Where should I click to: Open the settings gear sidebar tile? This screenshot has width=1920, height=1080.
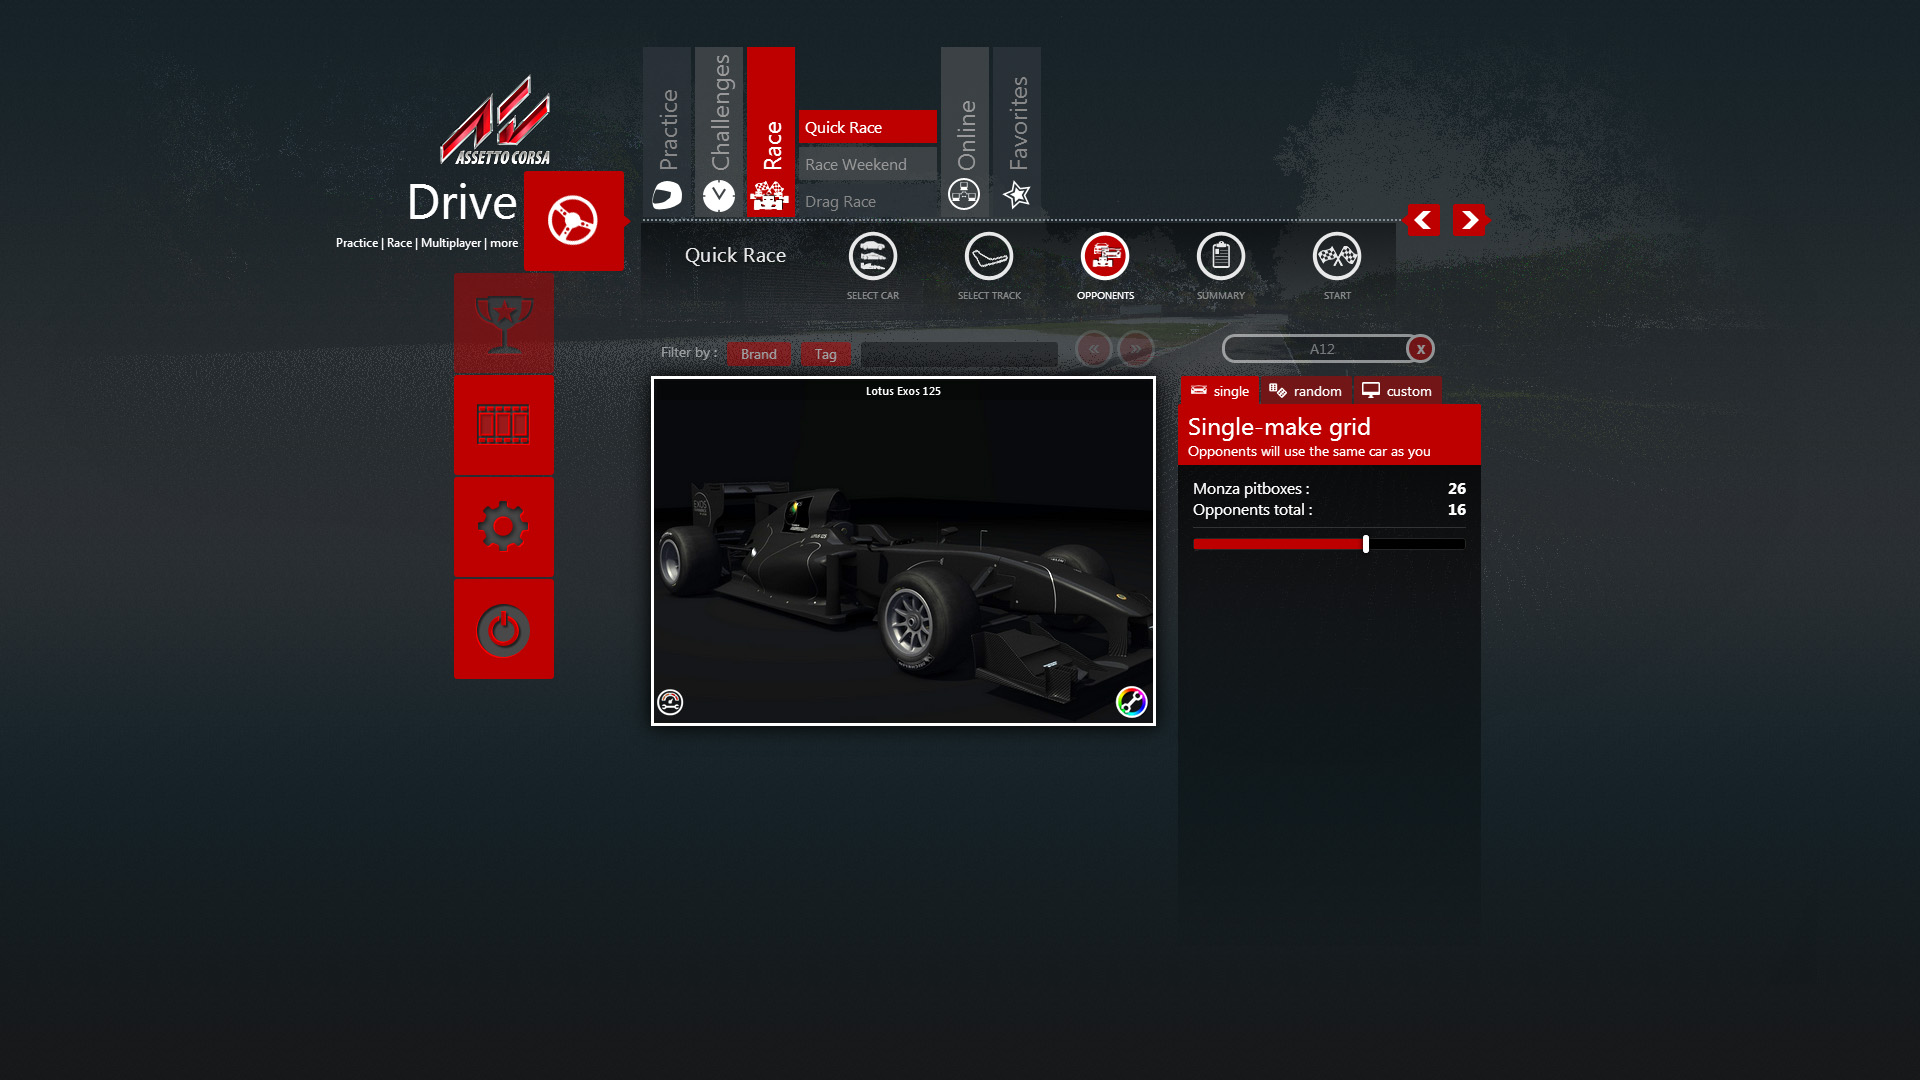503,527
